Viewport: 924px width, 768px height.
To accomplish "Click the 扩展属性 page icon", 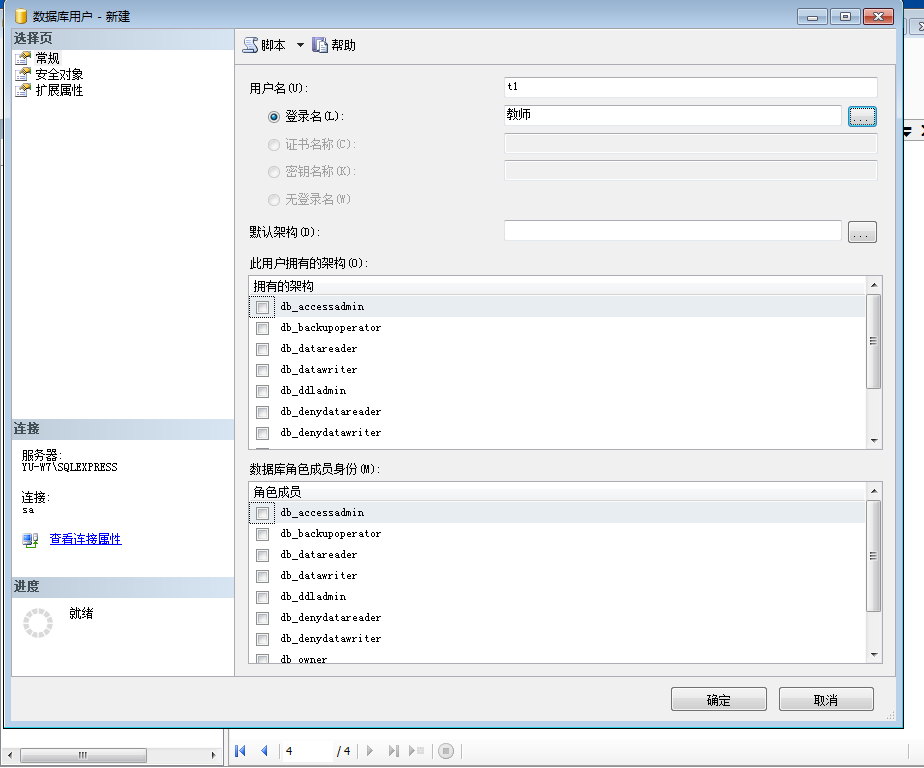I will [x=23, y=90].
